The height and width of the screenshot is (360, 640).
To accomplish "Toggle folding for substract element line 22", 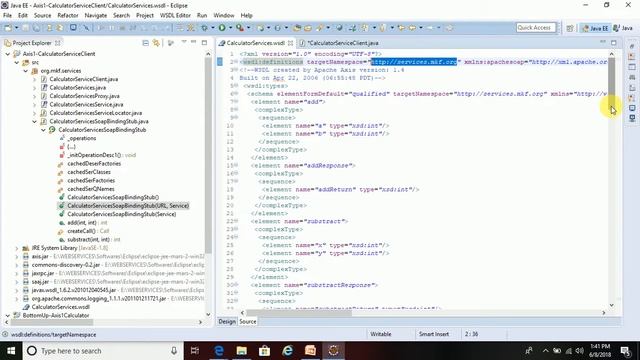I will tap(236, 221).
